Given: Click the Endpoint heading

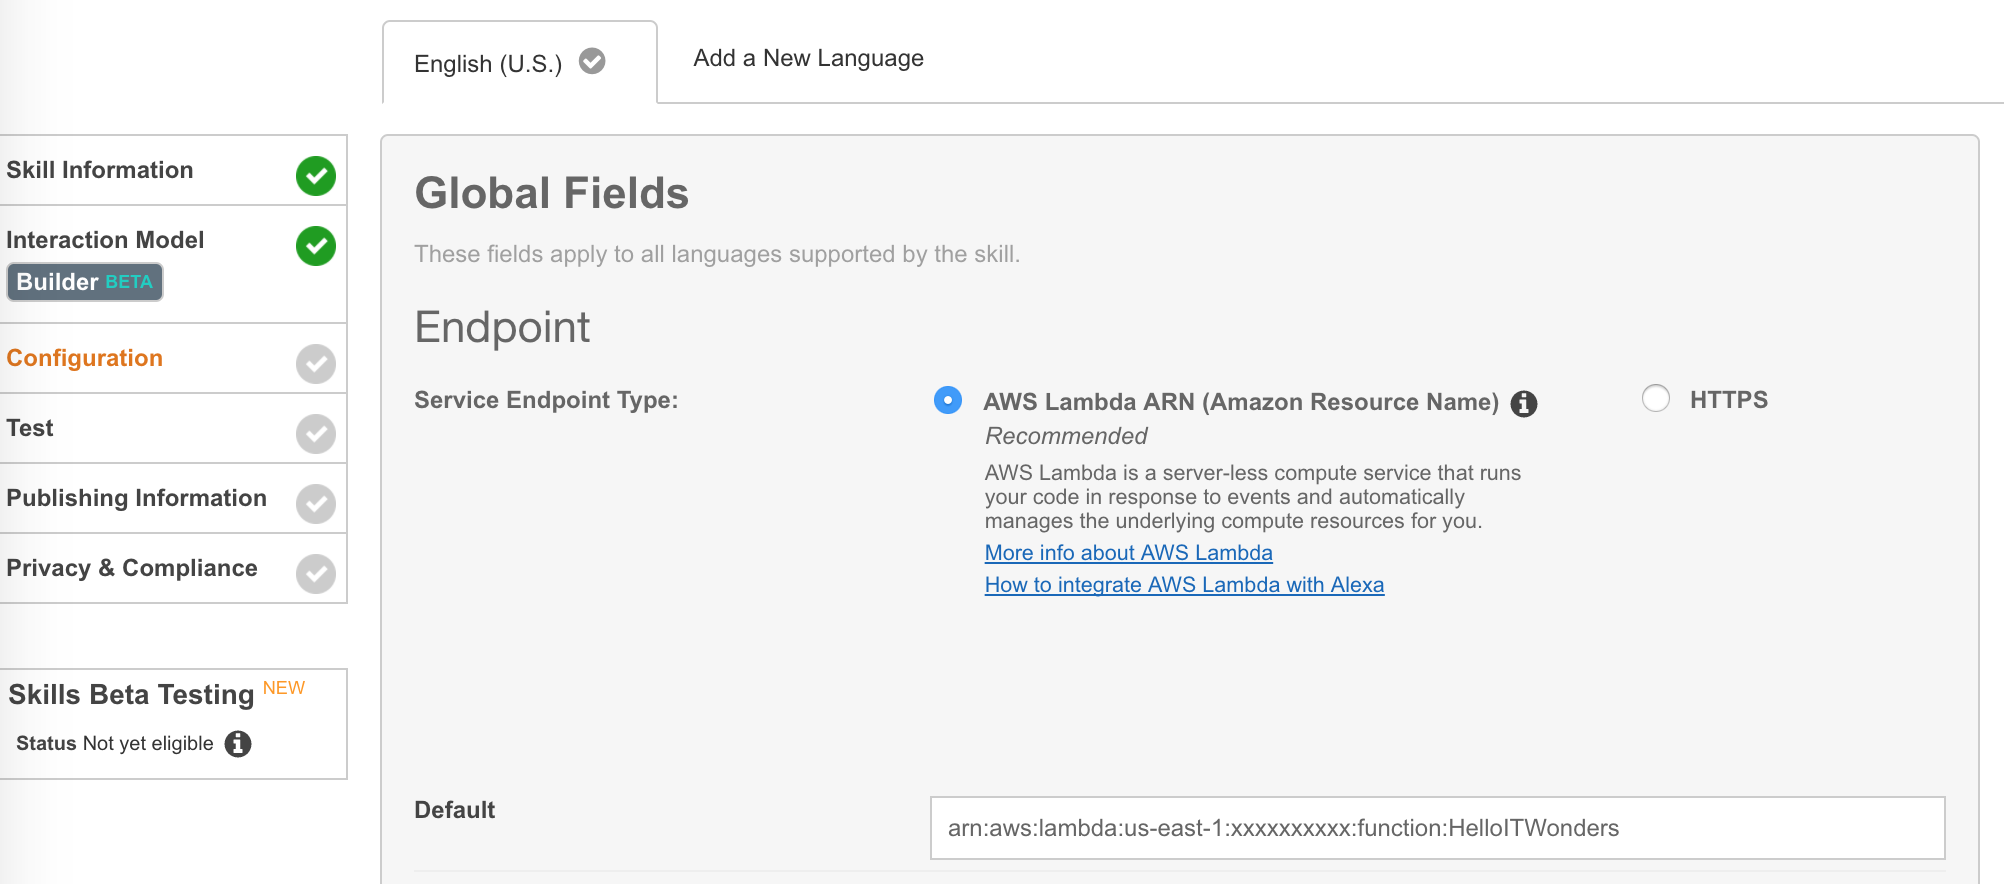Looking at the screenshot, I should (x=502, y=327).
